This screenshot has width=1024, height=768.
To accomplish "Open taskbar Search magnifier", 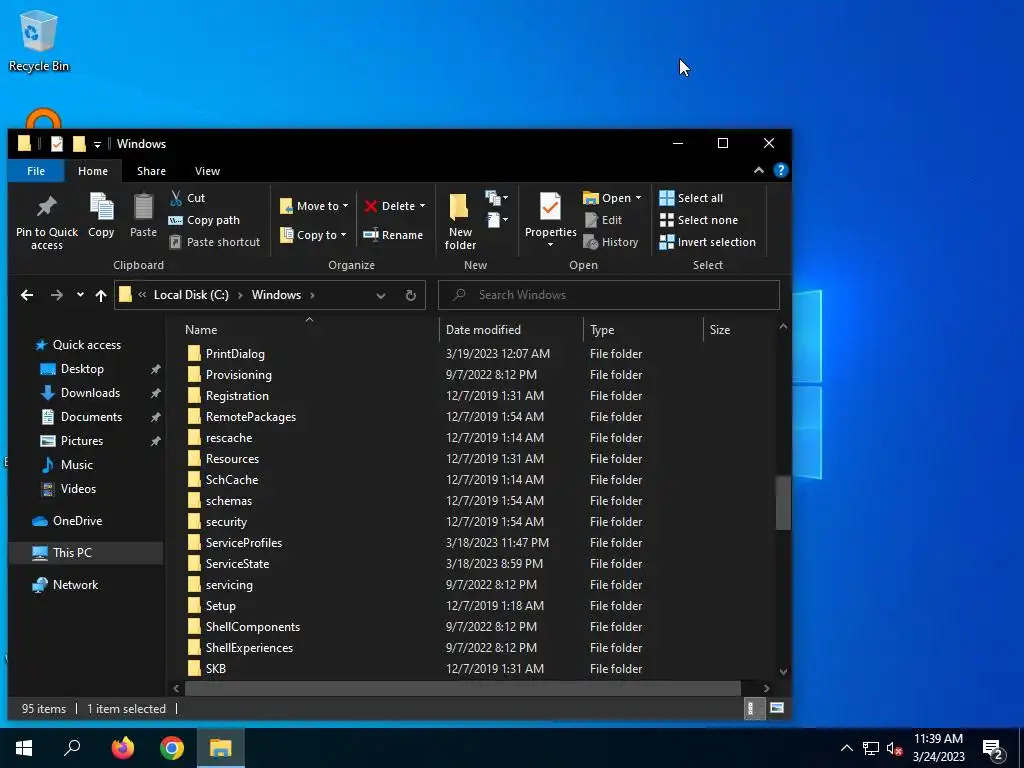I will point(72,748).
